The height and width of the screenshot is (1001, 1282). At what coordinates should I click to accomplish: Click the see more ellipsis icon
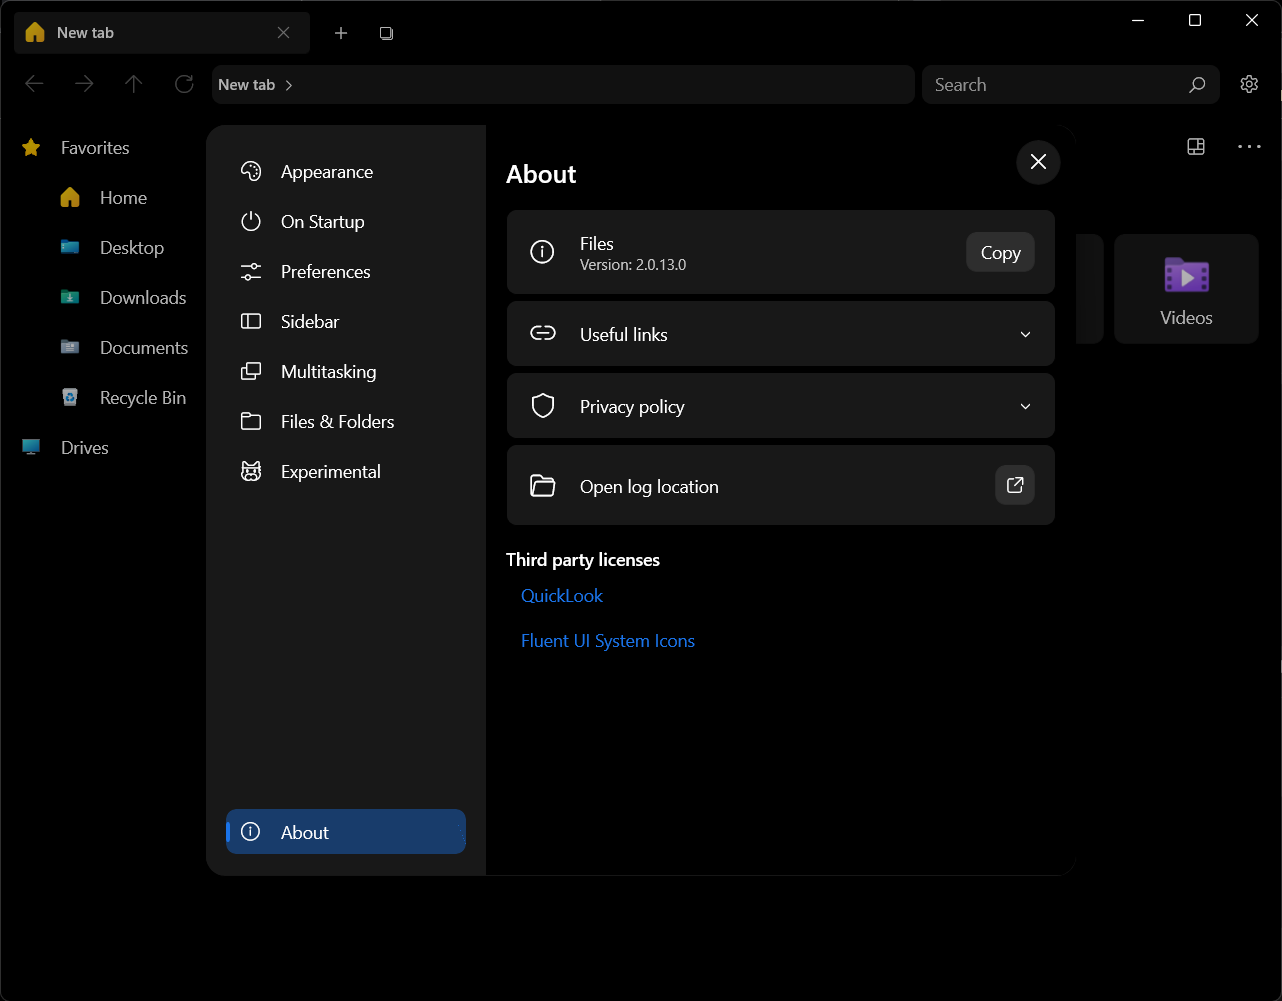pos(1249,146)
